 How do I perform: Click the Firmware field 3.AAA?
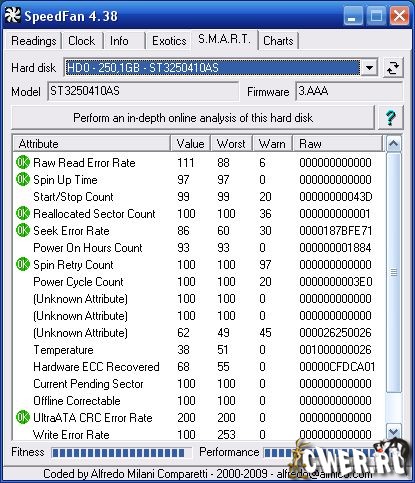click(349, 91)
